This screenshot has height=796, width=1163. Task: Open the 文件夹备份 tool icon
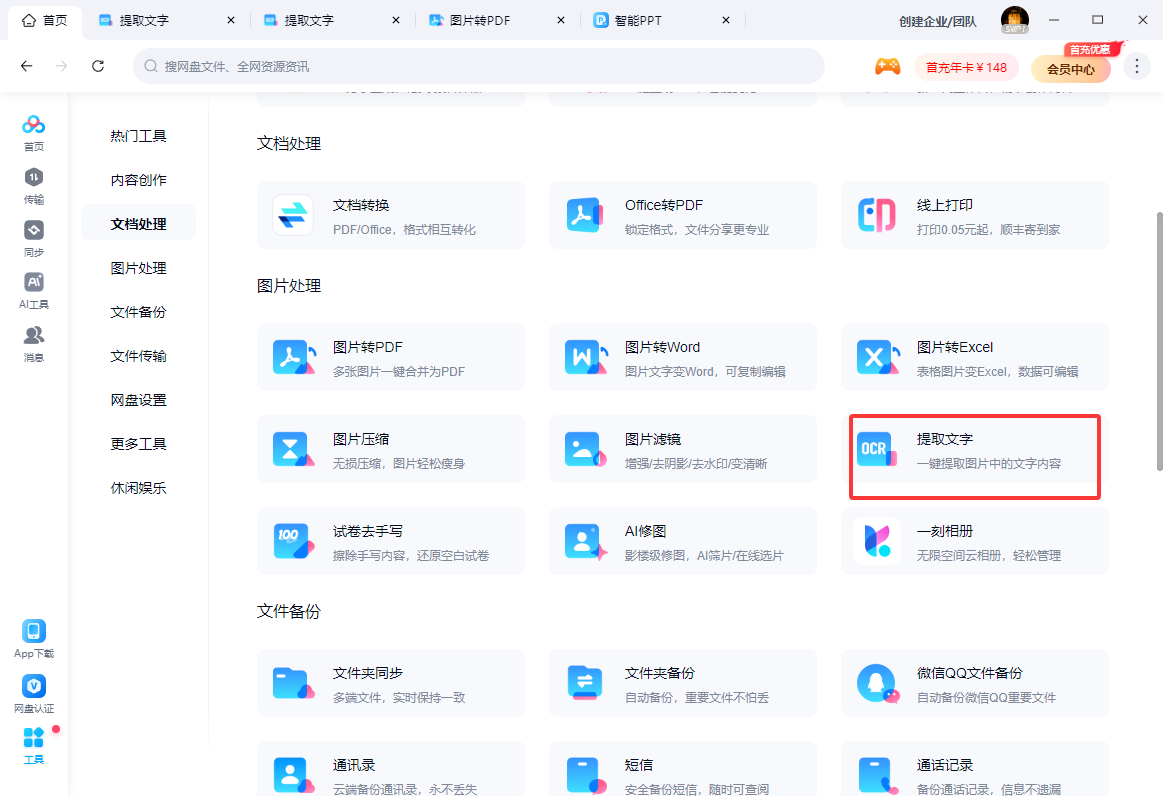pyautogui.click(x=585, y=682)
